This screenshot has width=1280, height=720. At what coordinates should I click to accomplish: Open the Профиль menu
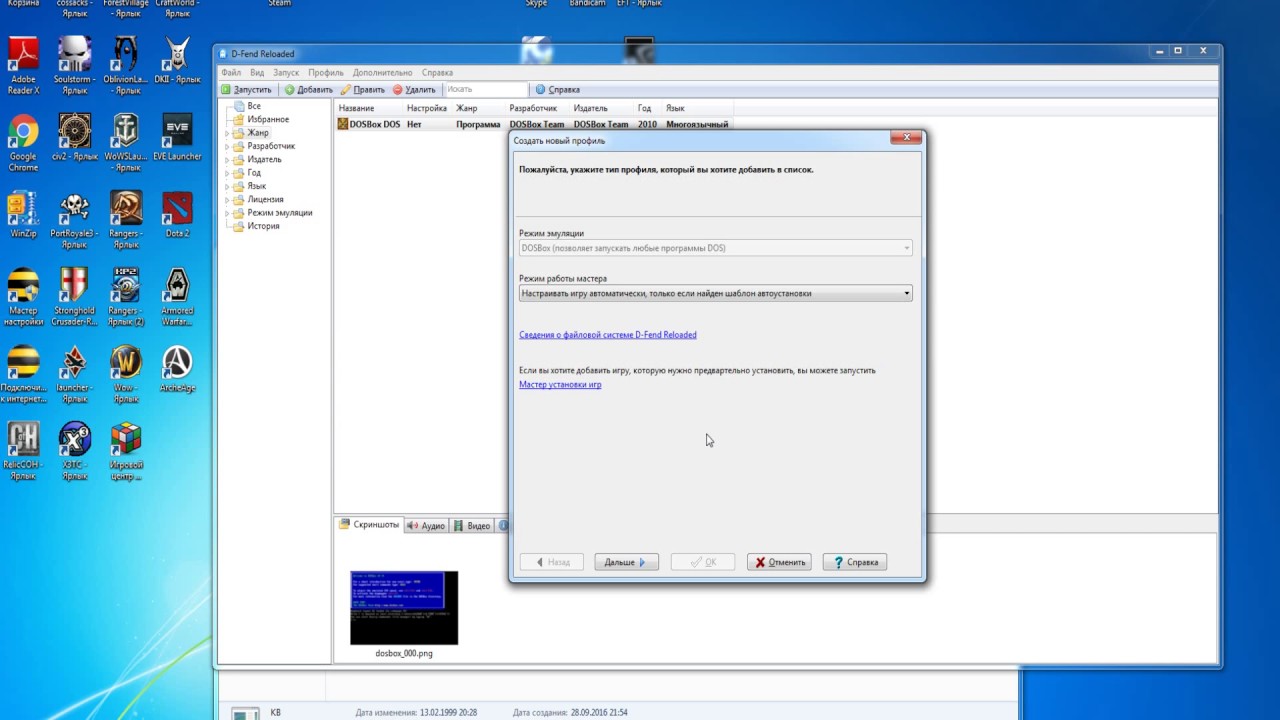[x=326, y=73]
